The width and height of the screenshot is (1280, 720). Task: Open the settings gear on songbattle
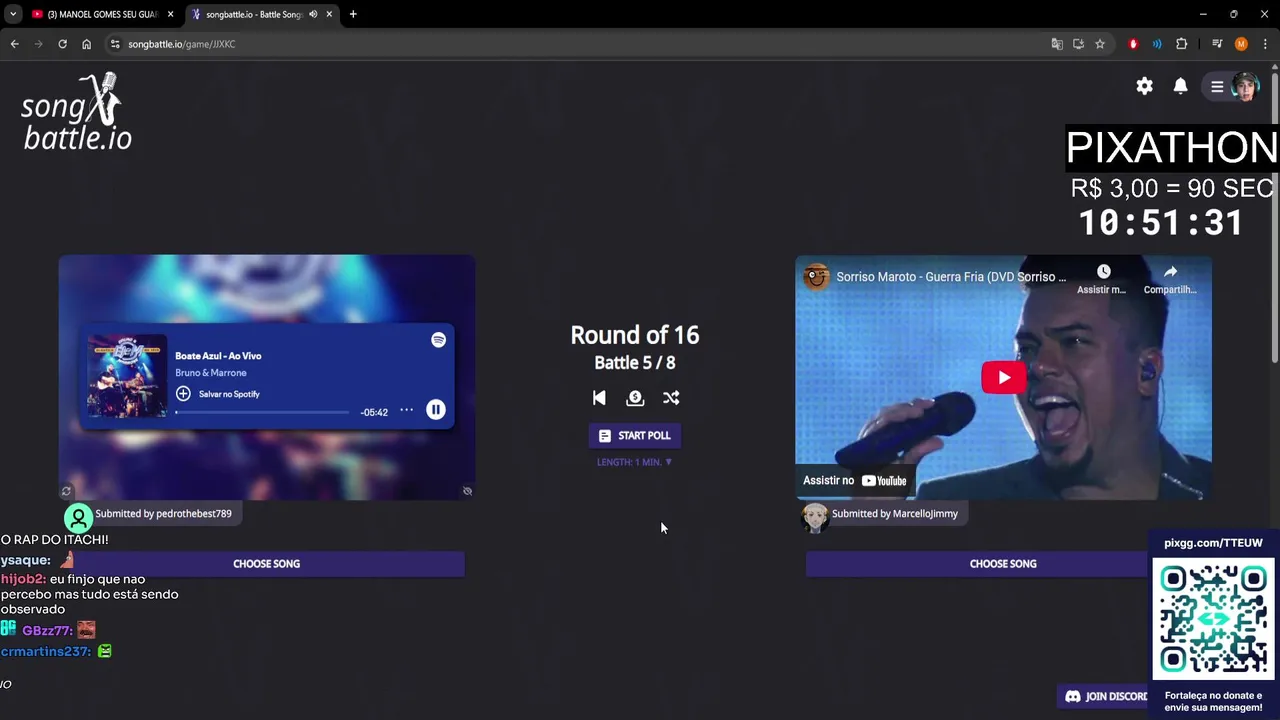click(x=1144, y=86)
